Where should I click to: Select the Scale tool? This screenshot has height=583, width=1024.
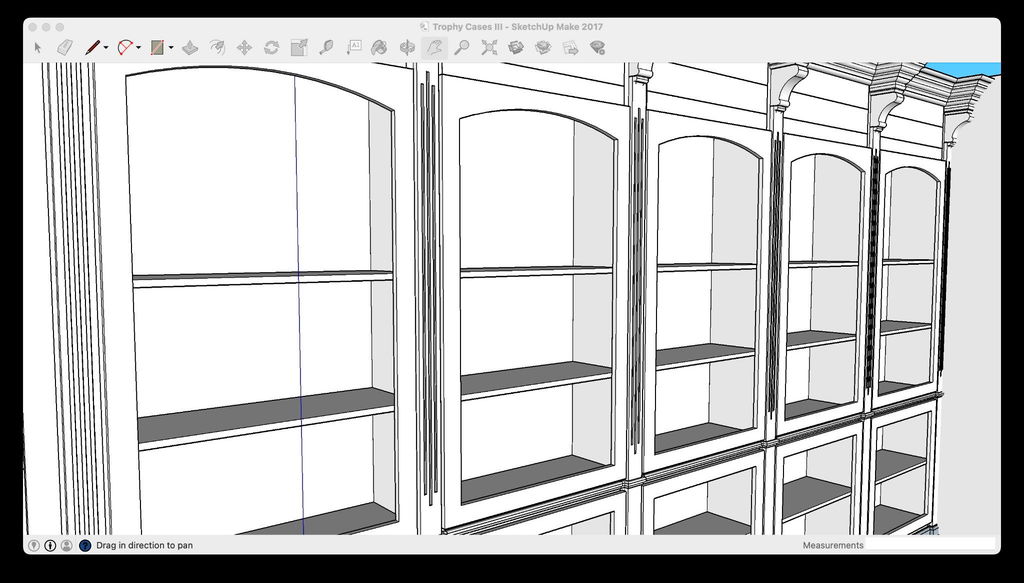[x=297, y=47]
